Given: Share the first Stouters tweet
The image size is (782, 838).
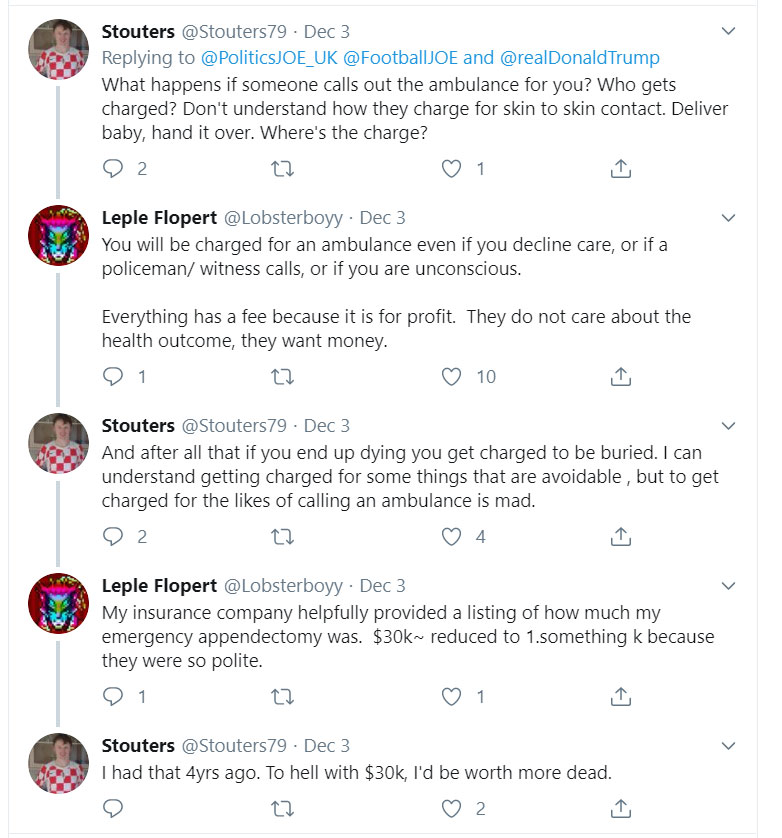Looking at the screenshot, I should 620,169.
